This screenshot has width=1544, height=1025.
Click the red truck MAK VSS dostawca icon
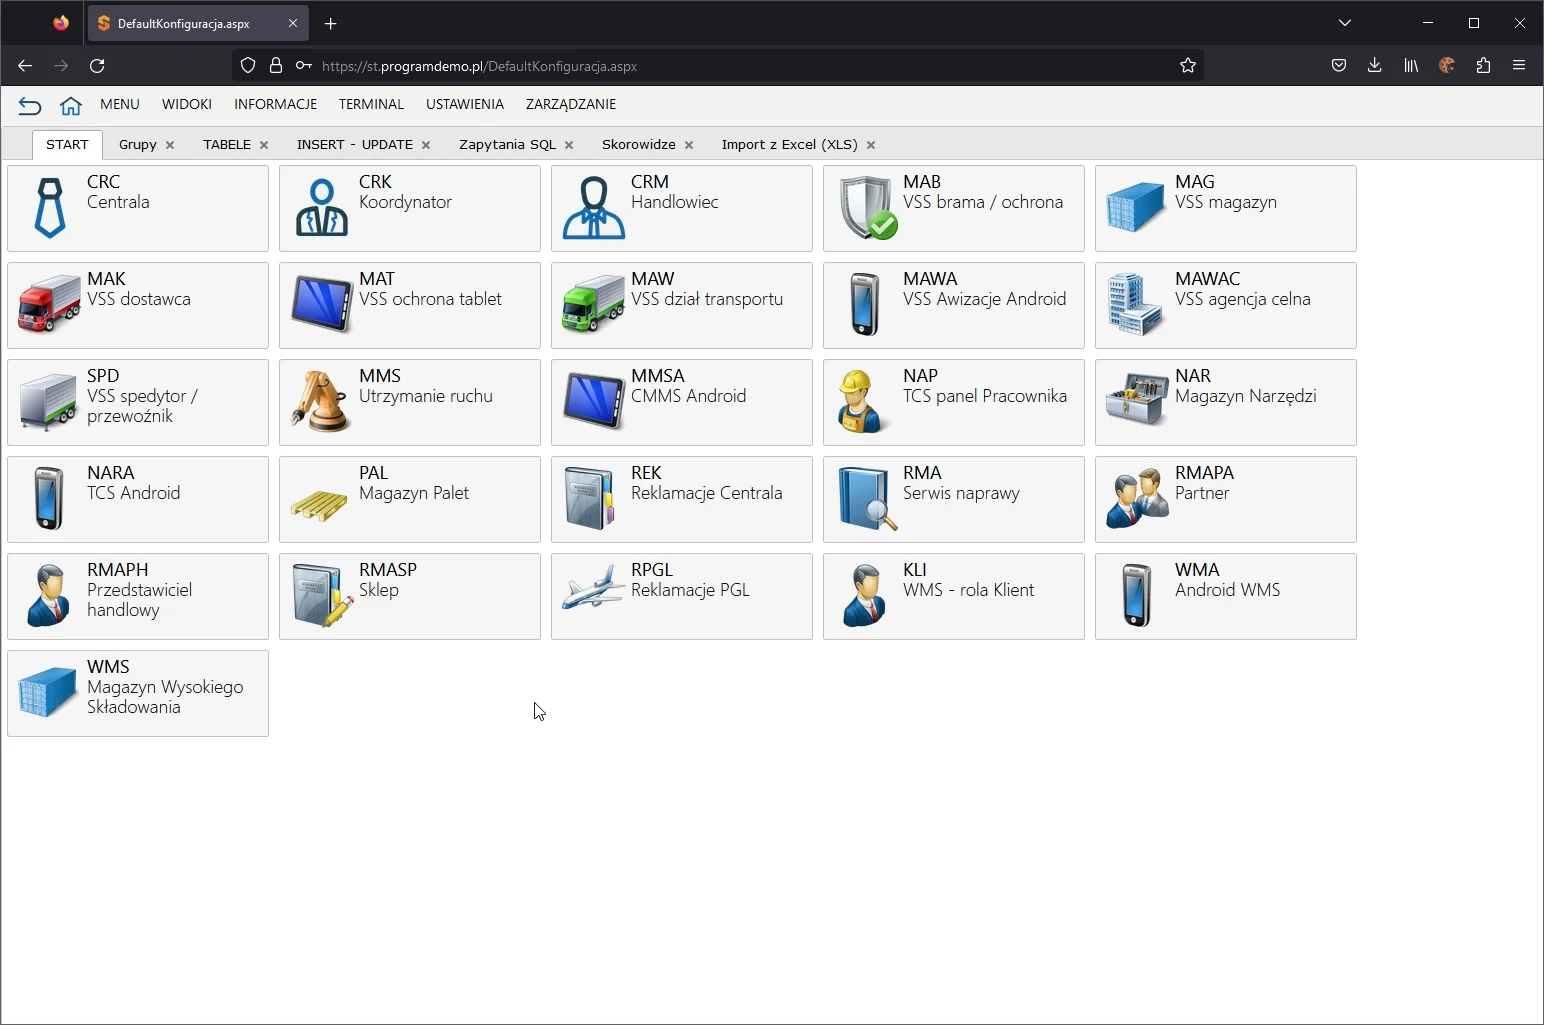tap(49, 305)
